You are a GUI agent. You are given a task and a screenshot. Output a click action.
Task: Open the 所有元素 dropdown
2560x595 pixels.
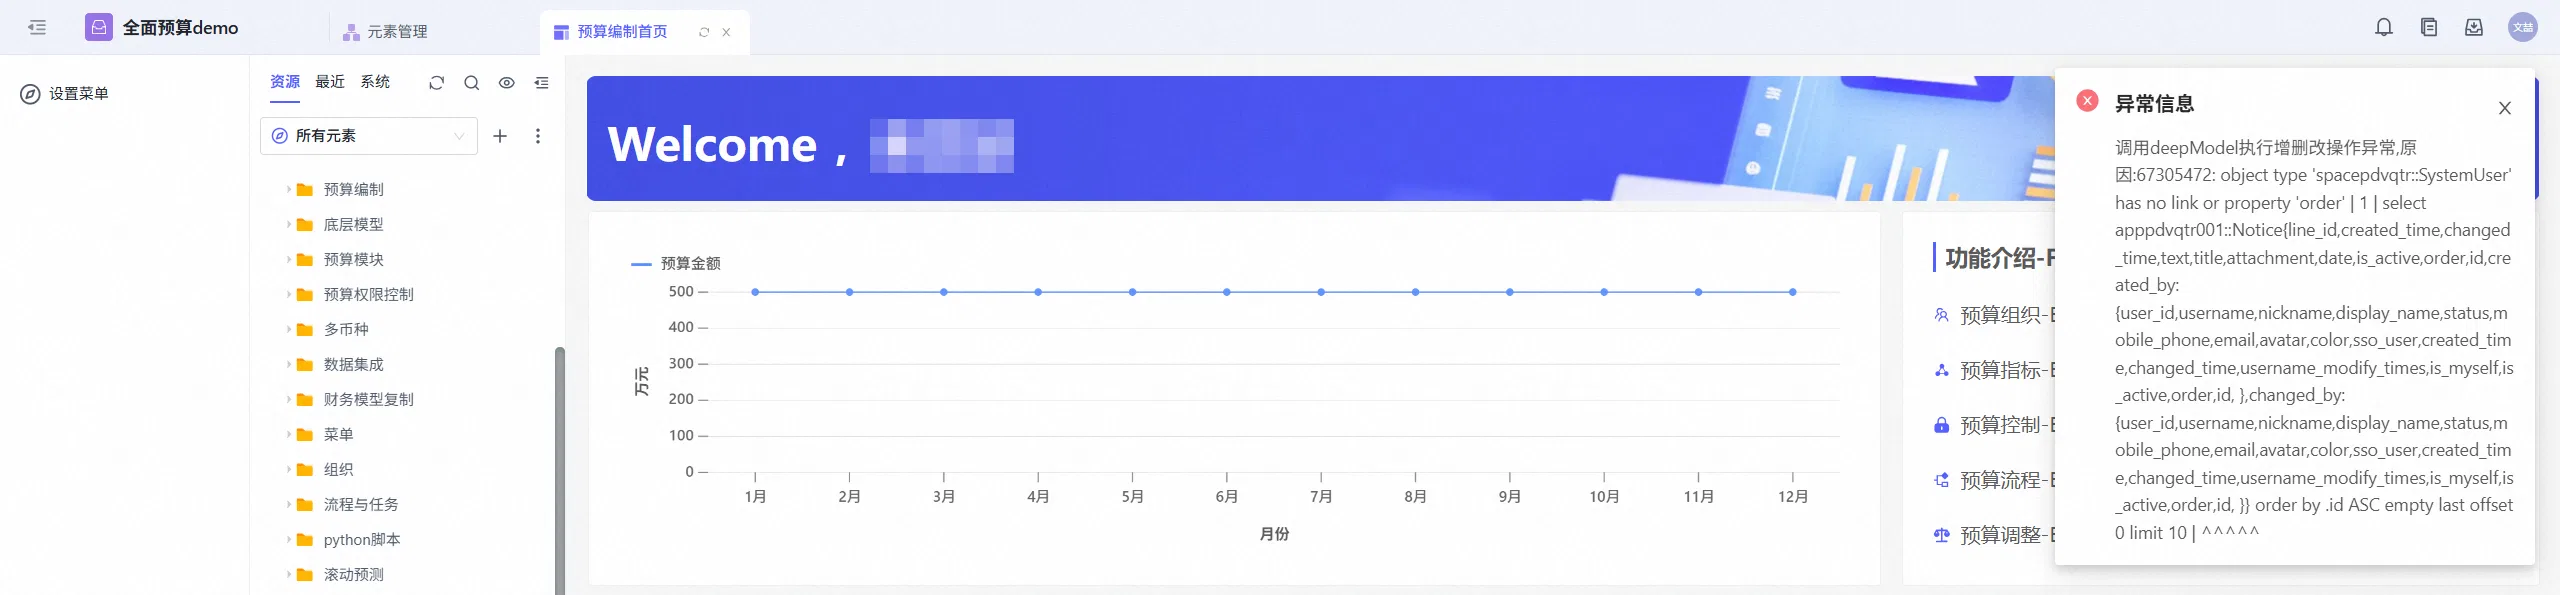368,136
